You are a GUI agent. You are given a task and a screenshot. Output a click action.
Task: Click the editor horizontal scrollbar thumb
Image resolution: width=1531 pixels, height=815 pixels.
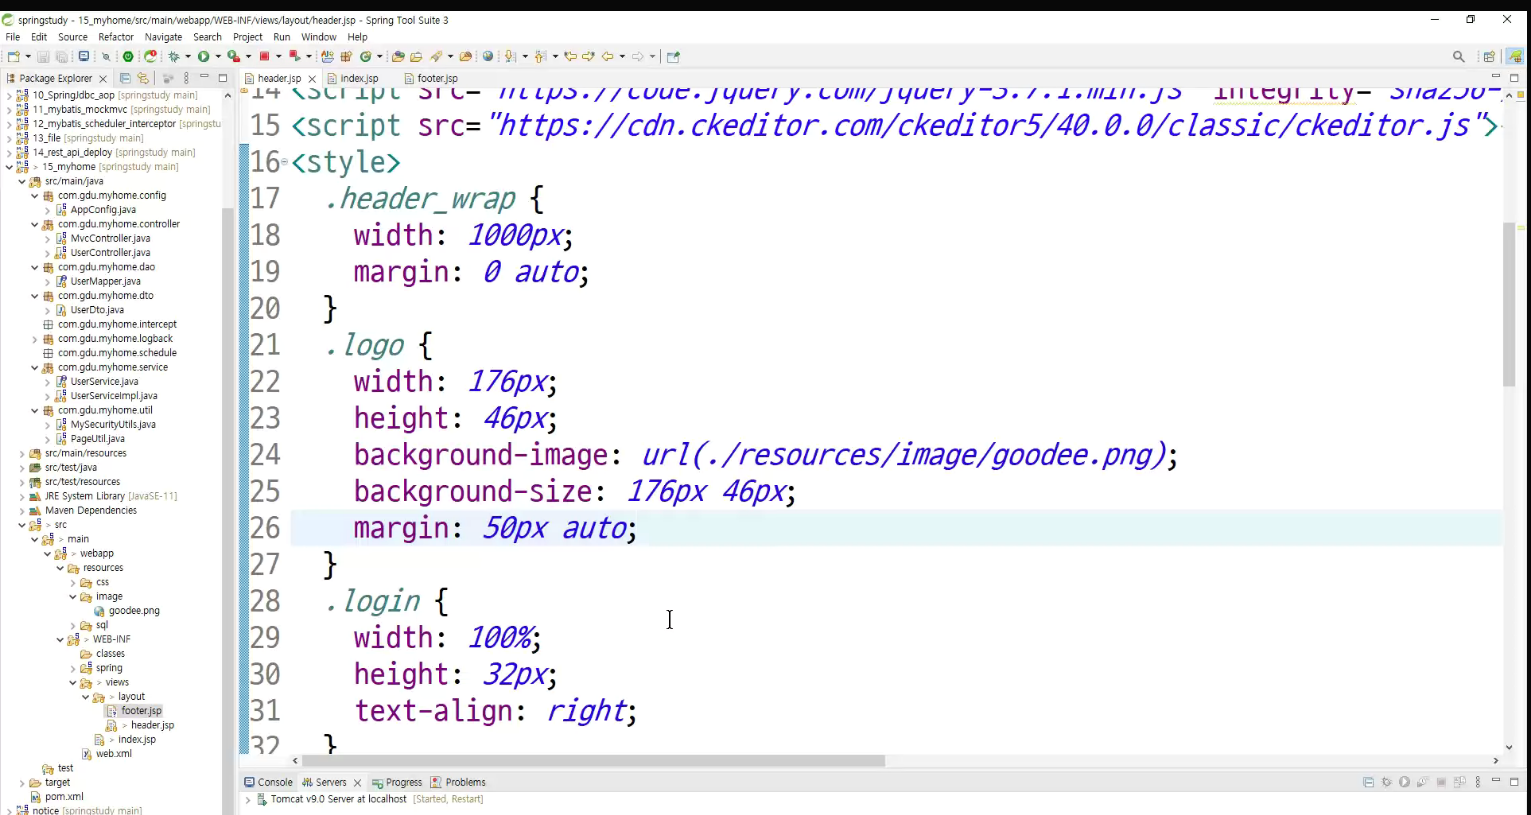coord(593,761)
